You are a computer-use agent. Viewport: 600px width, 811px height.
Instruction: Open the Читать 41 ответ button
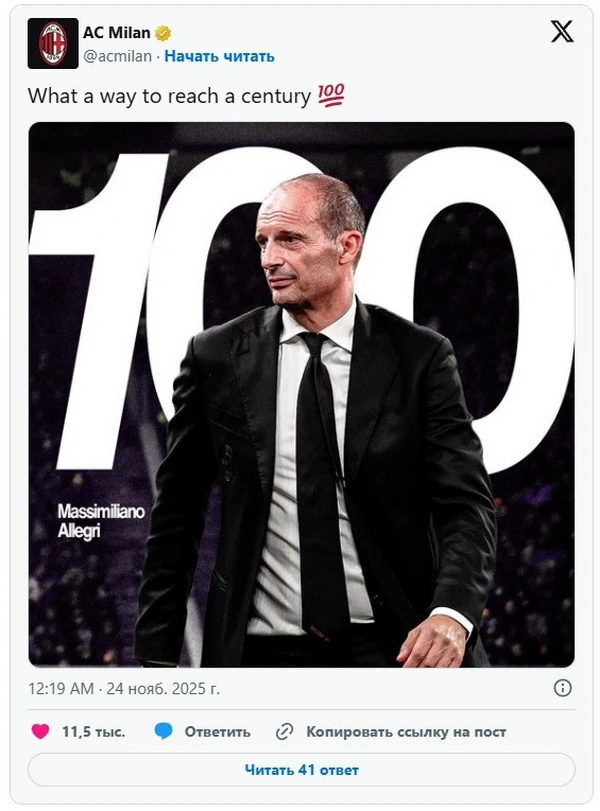(301, 770)
